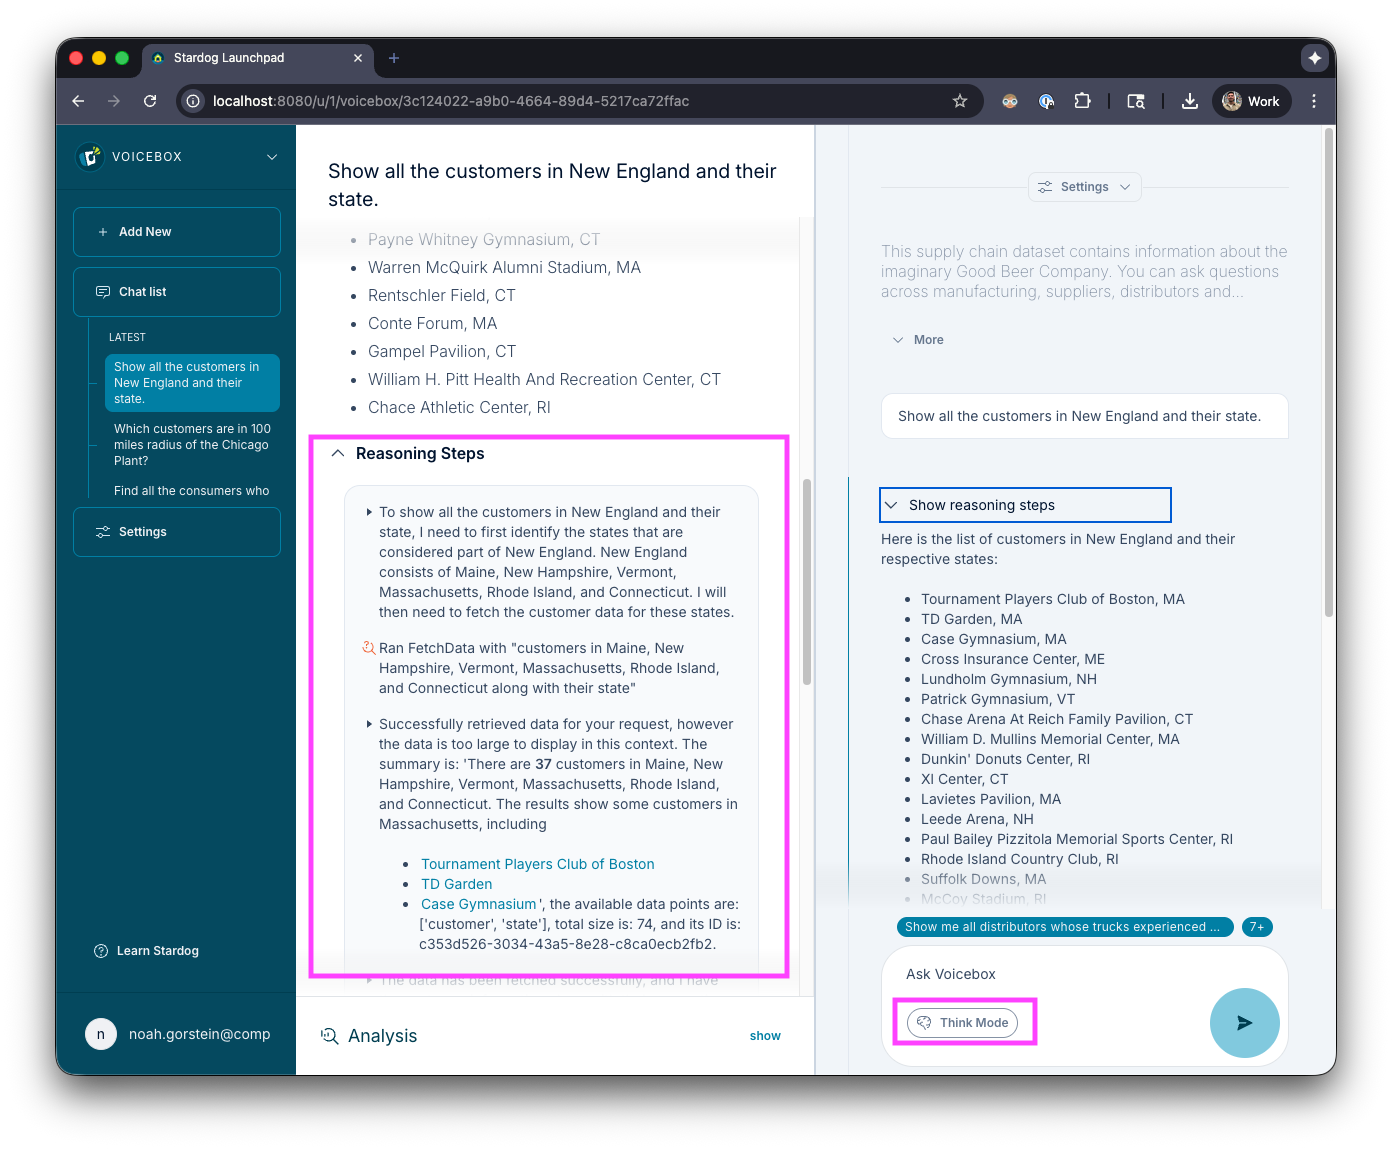Click browser forward arrow

[x=114, y=101]
